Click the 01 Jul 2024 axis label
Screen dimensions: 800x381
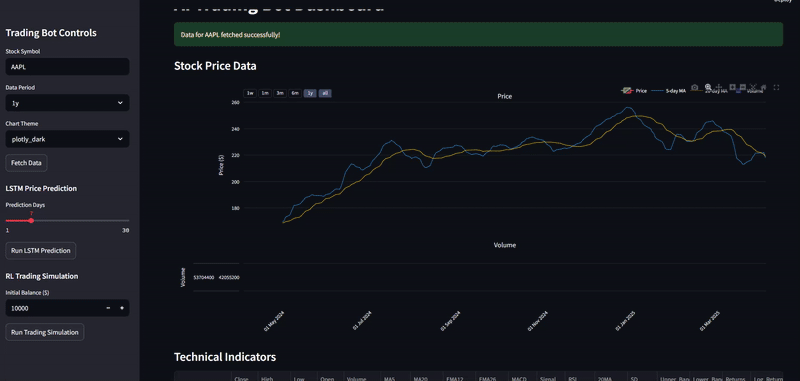point(362,321)
